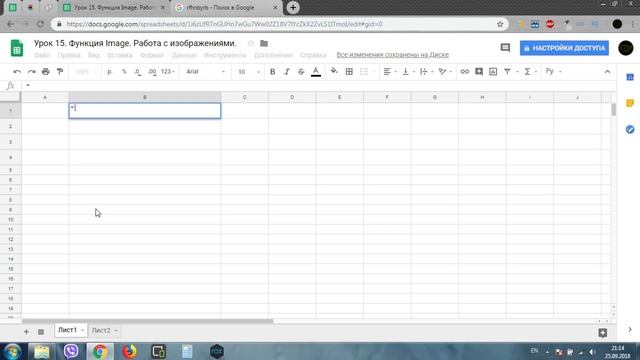Open text rotation dropdown

[x=445, y=71]
